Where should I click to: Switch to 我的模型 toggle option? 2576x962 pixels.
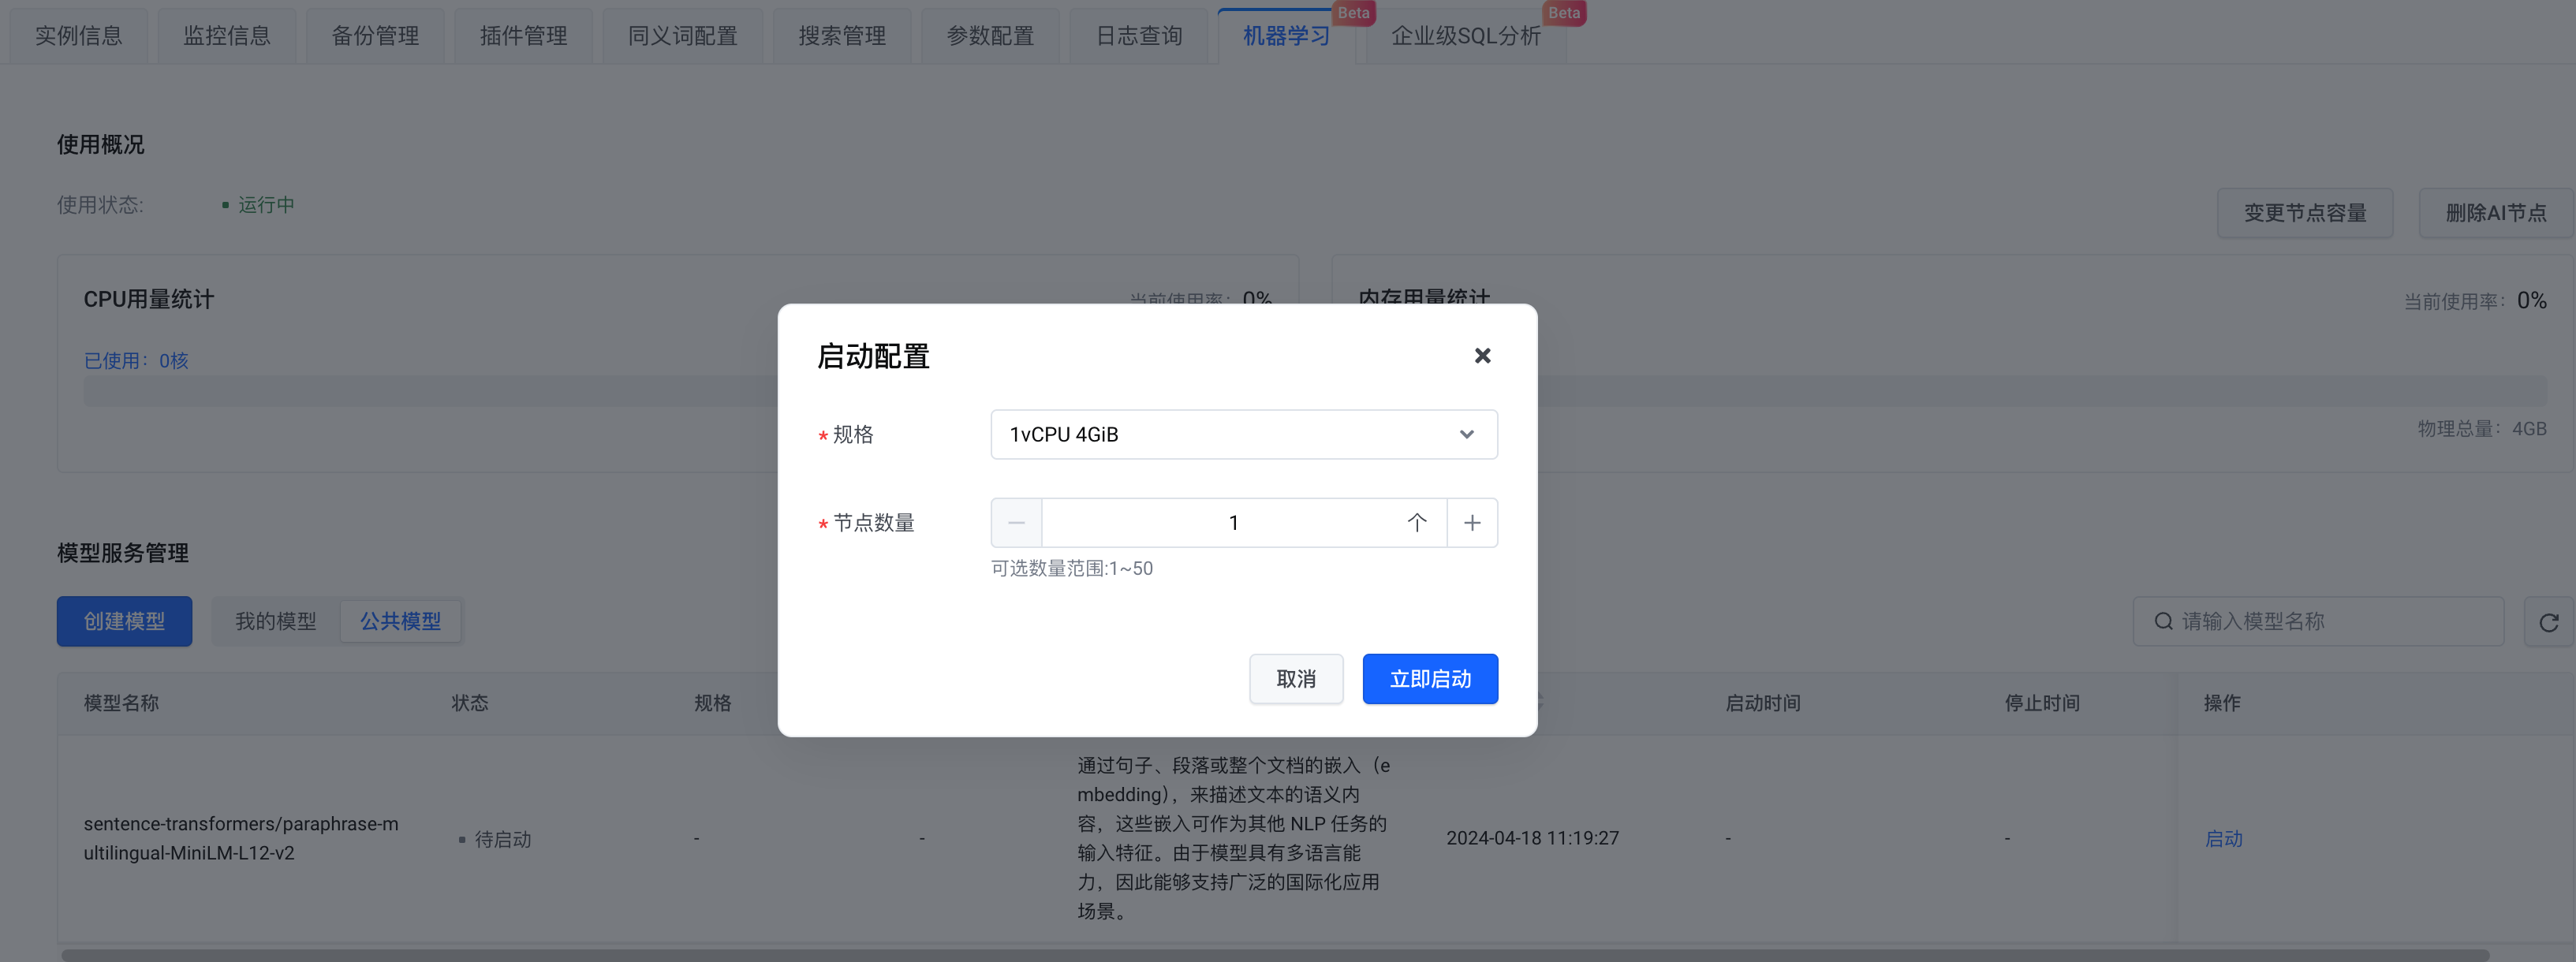[x=275, y=622]
